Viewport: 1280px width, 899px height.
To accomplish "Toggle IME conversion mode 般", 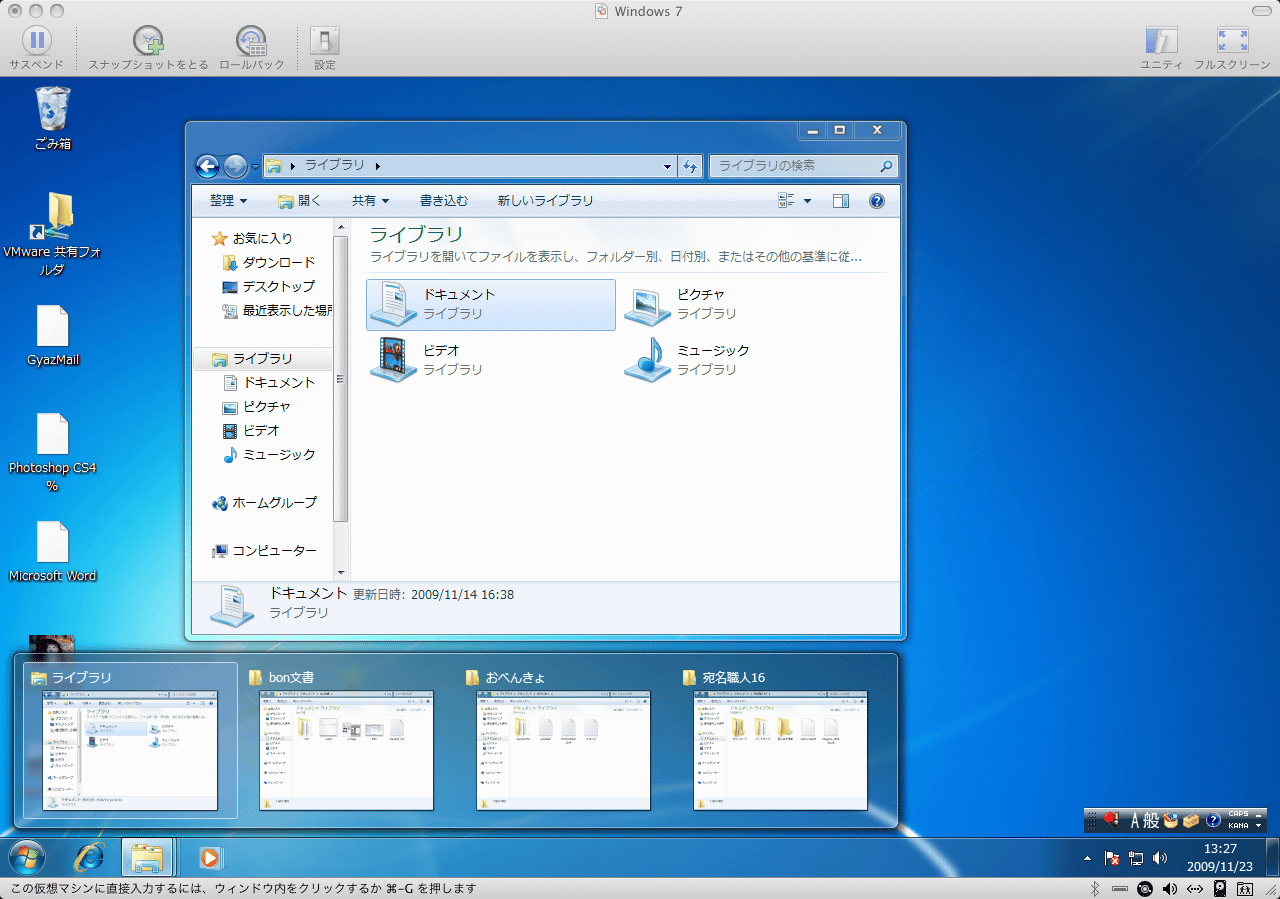I will point(1151,820).
